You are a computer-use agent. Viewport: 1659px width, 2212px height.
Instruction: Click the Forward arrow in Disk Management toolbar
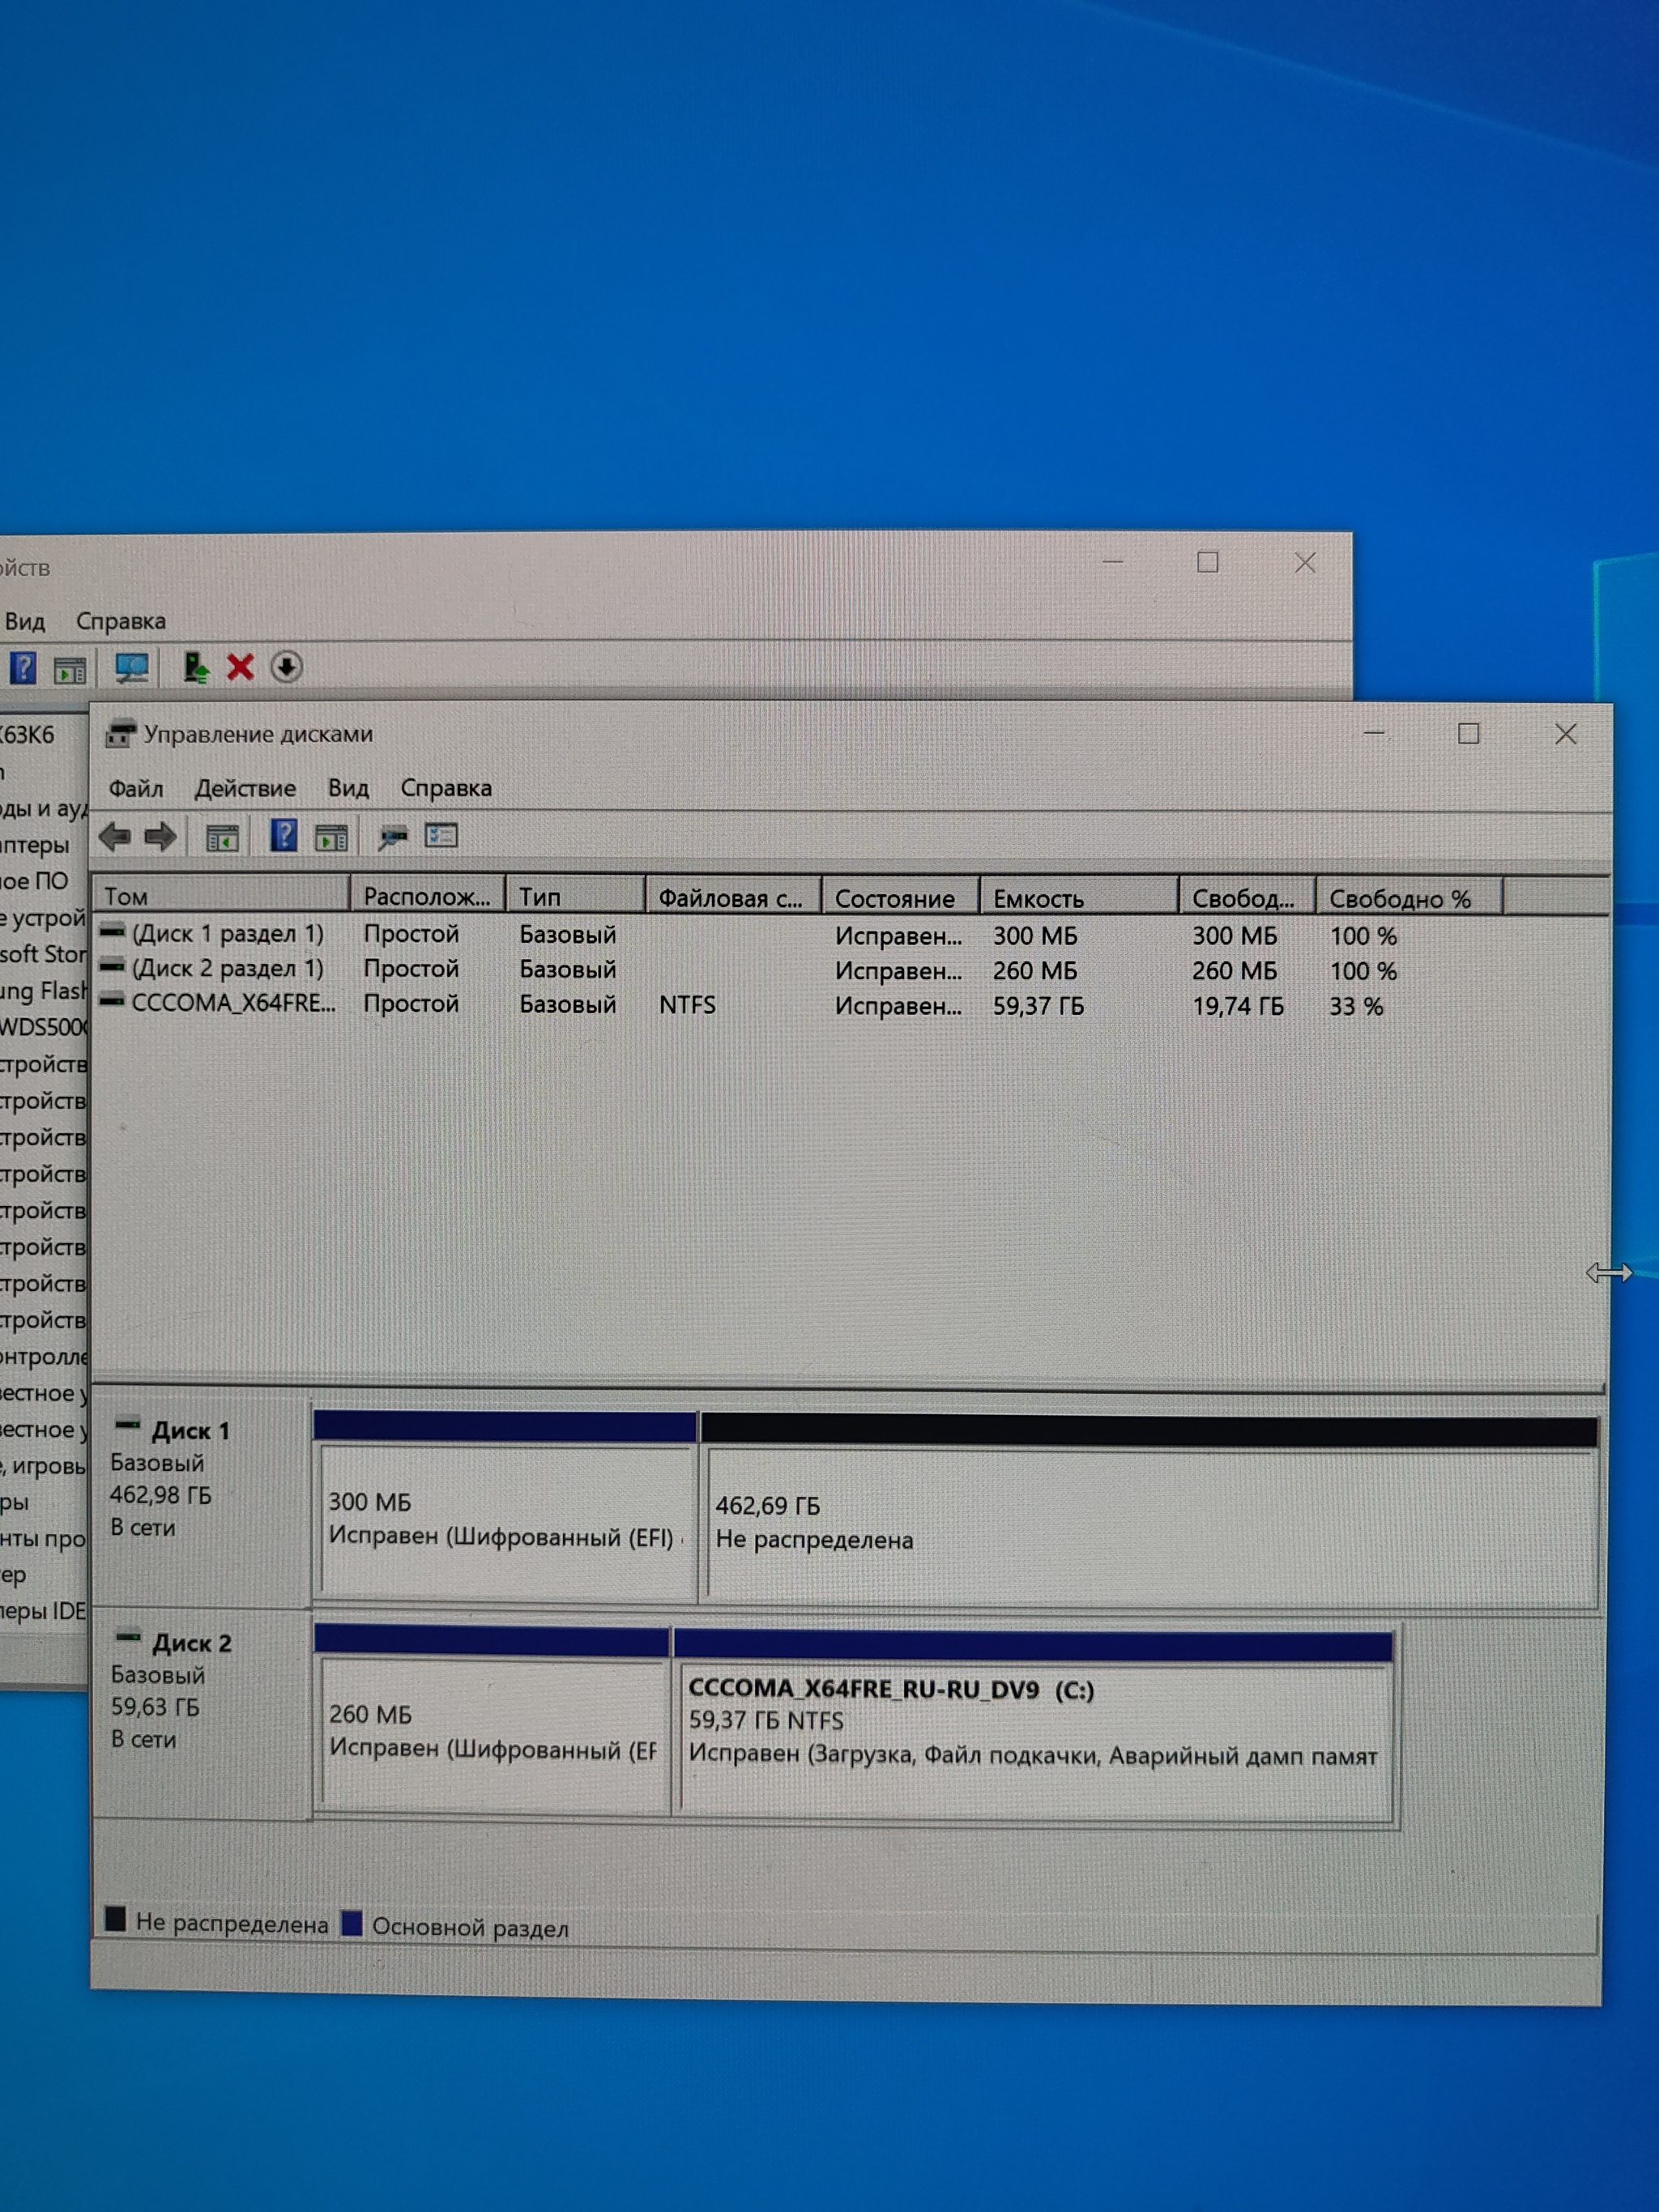[x=161, y=836]
